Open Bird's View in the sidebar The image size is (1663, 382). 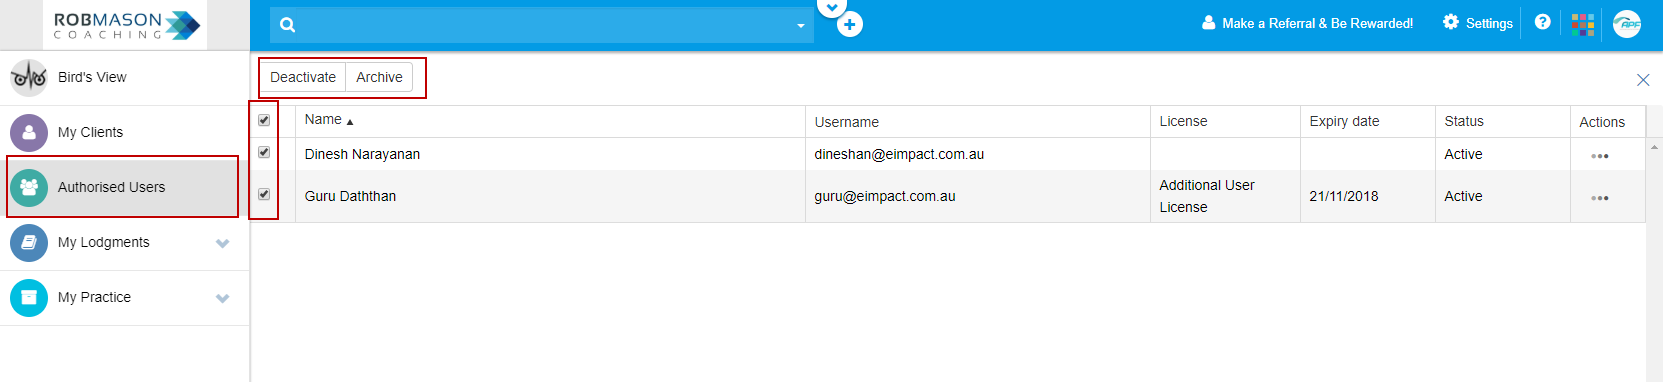point(124,78)
